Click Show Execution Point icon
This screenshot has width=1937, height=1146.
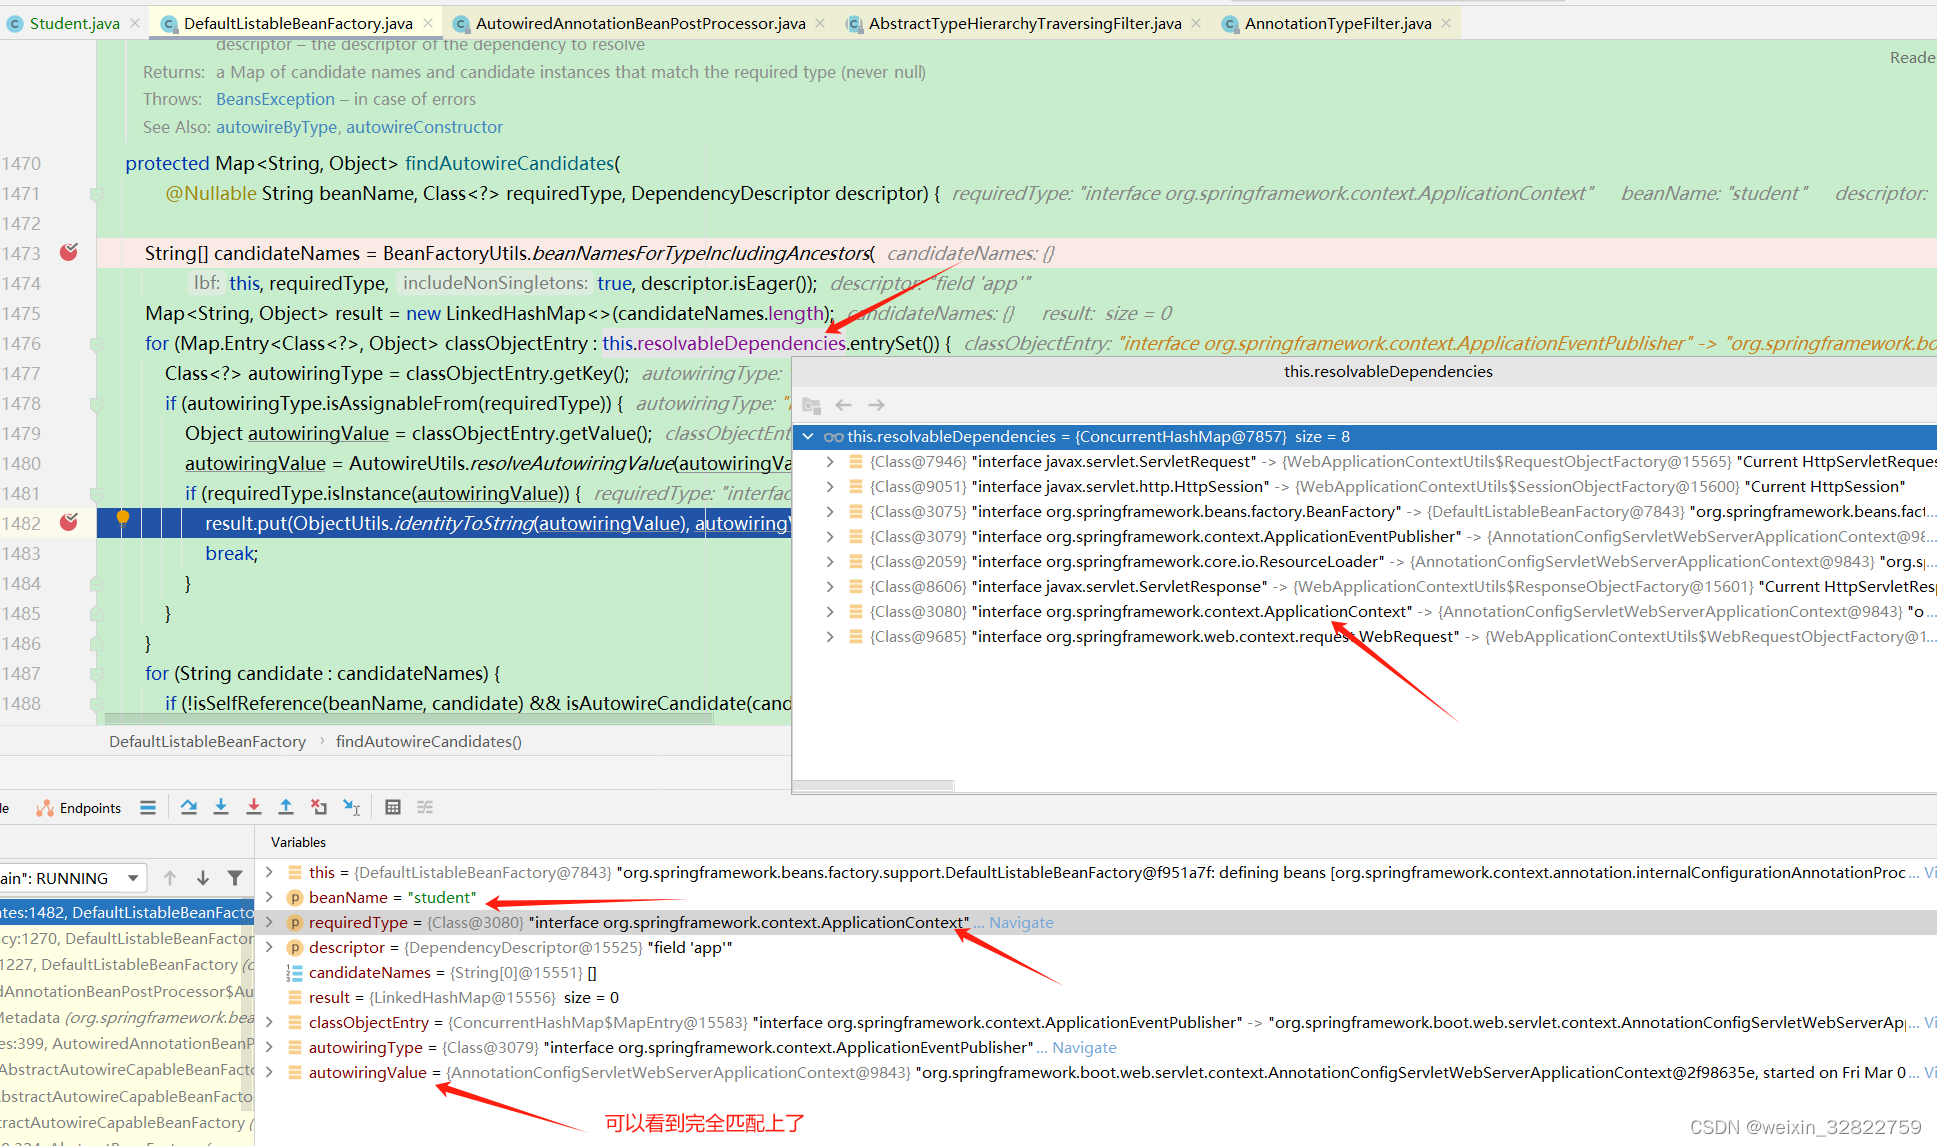pos(148,807)
